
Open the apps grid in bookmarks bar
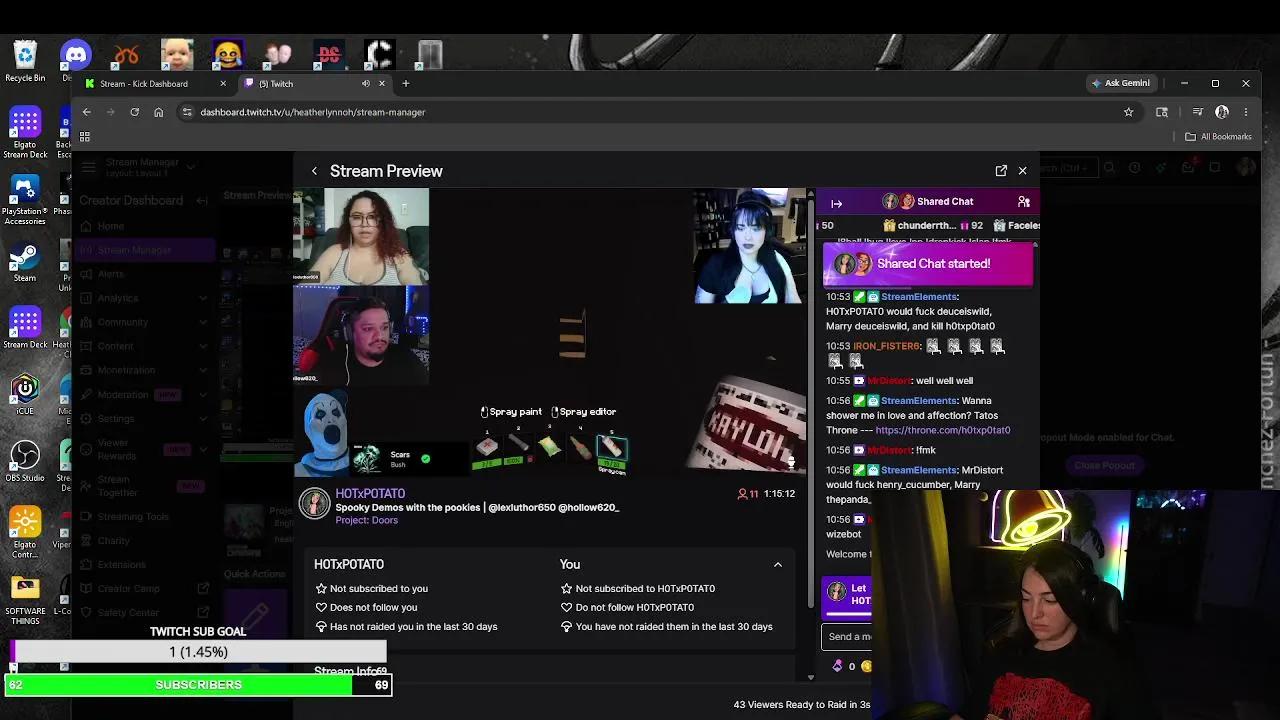(x=85, y=137)
